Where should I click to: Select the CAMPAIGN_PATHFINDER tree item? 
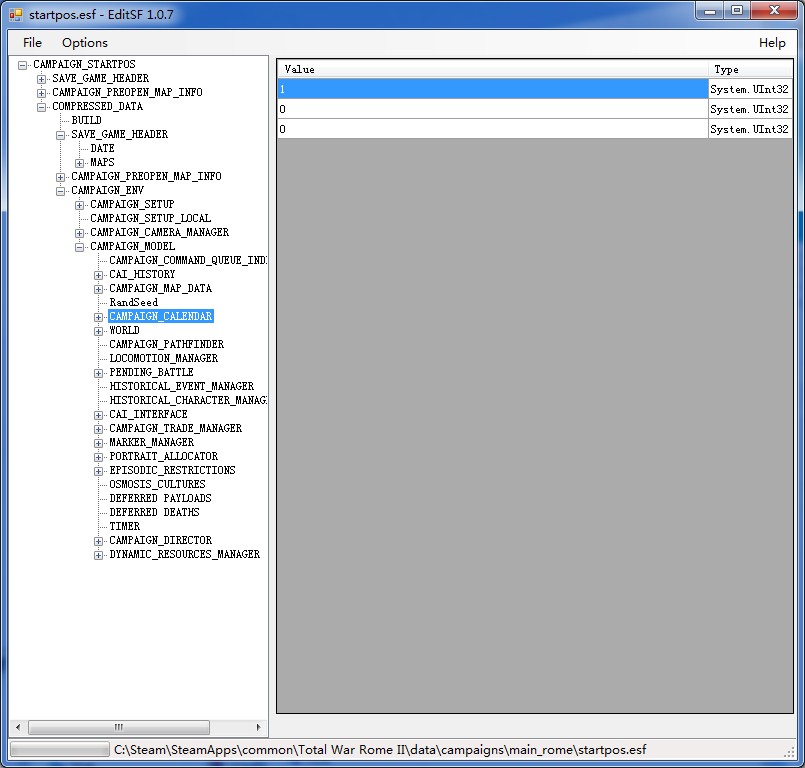[x=166, y=344]
